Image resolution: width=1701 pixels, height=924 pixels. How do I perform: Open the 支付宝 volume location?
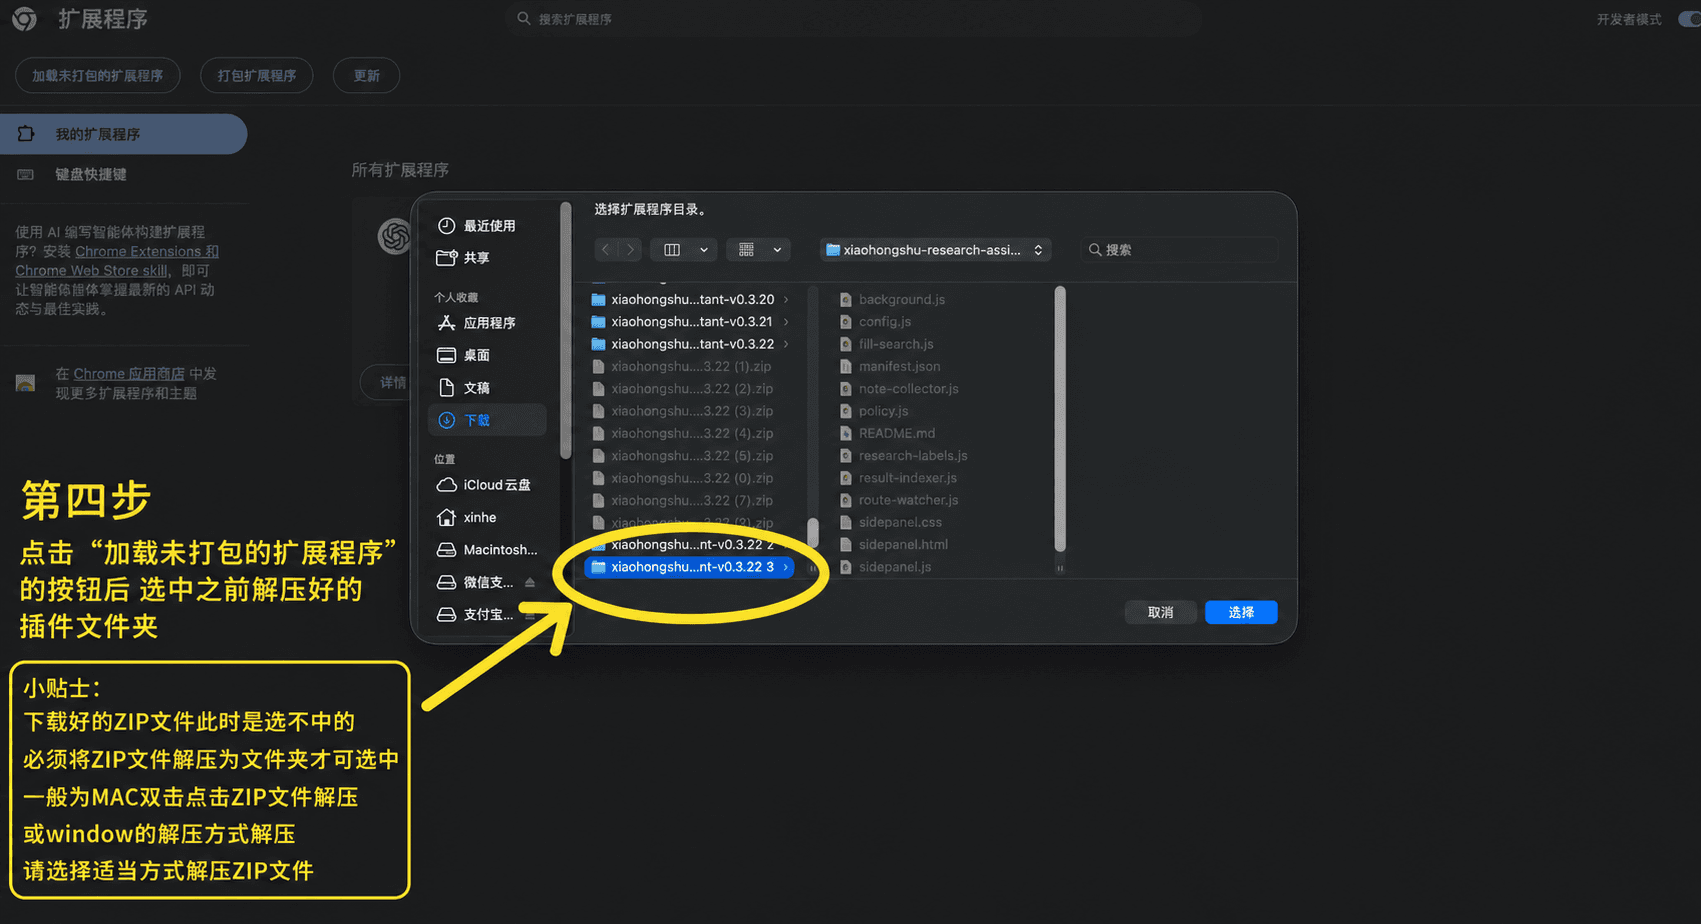pyautogui.click(x=487, y=615)
